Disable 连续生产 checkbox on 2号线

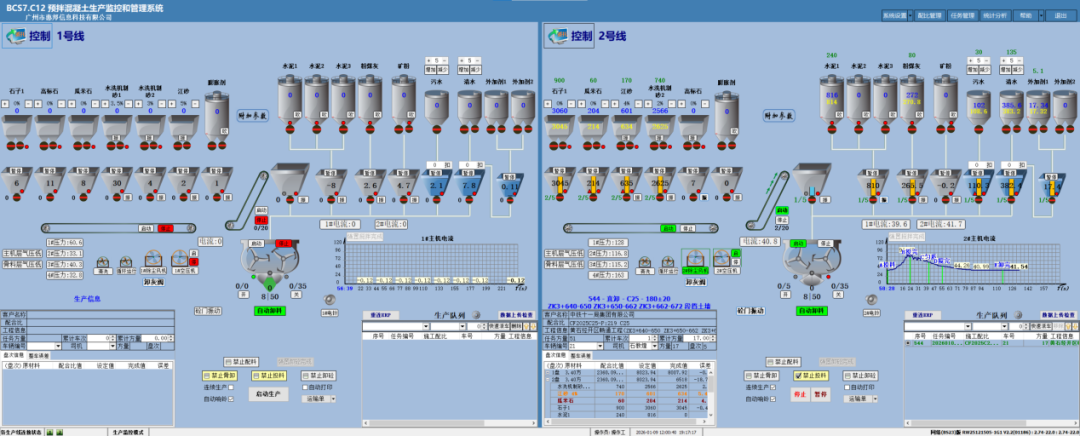[773, 387]
